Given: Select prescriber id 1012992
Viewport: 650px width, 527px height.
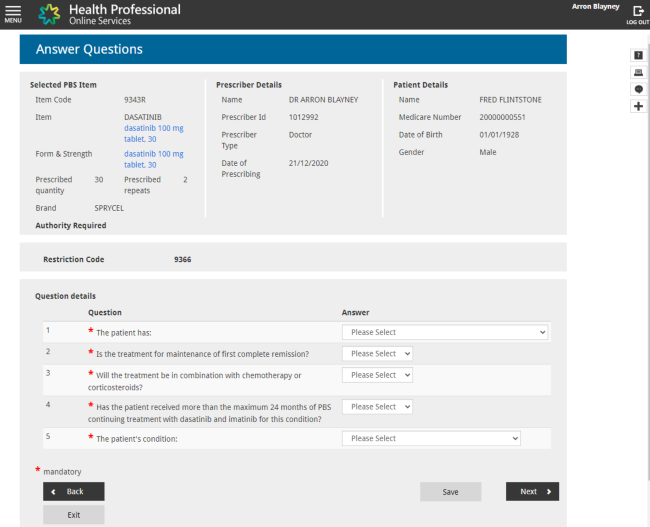Looking at the screenshot, I should pos(303,117).
